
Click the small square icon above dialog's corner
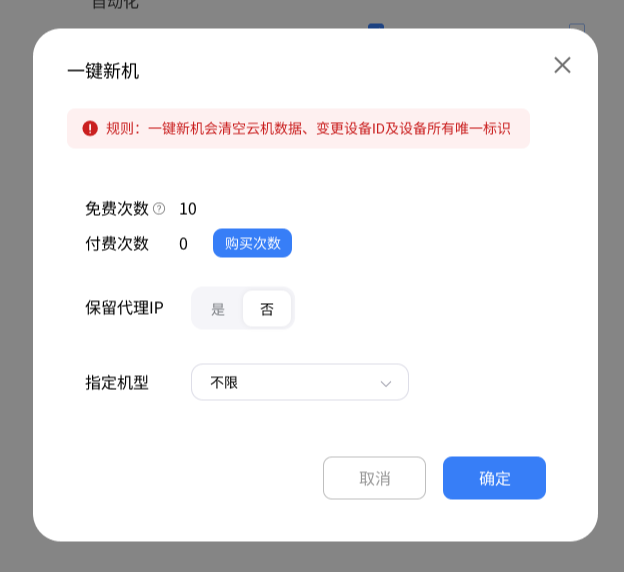pos(577,26)
